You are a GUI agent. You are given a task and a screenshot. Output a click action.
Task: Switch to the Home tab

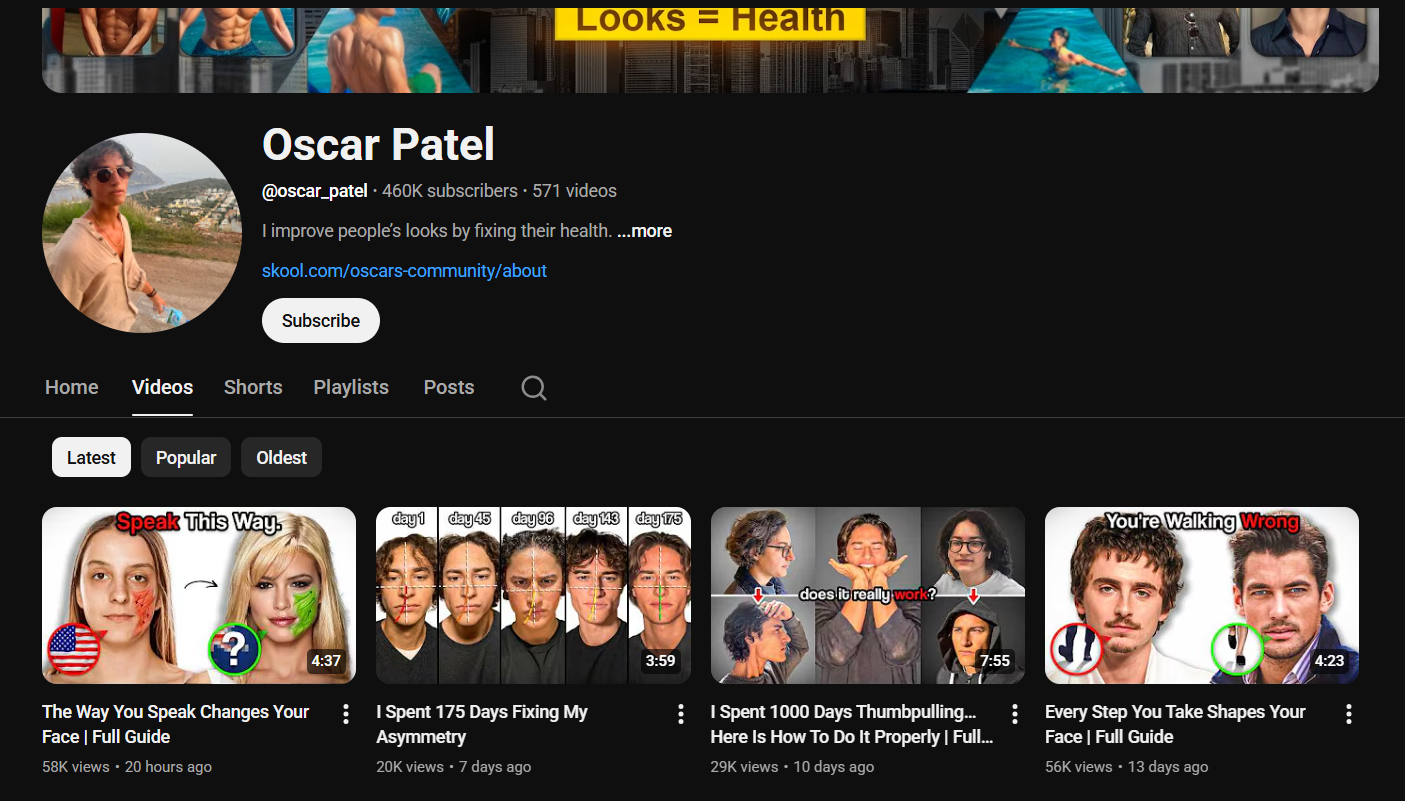coord(72,388)
